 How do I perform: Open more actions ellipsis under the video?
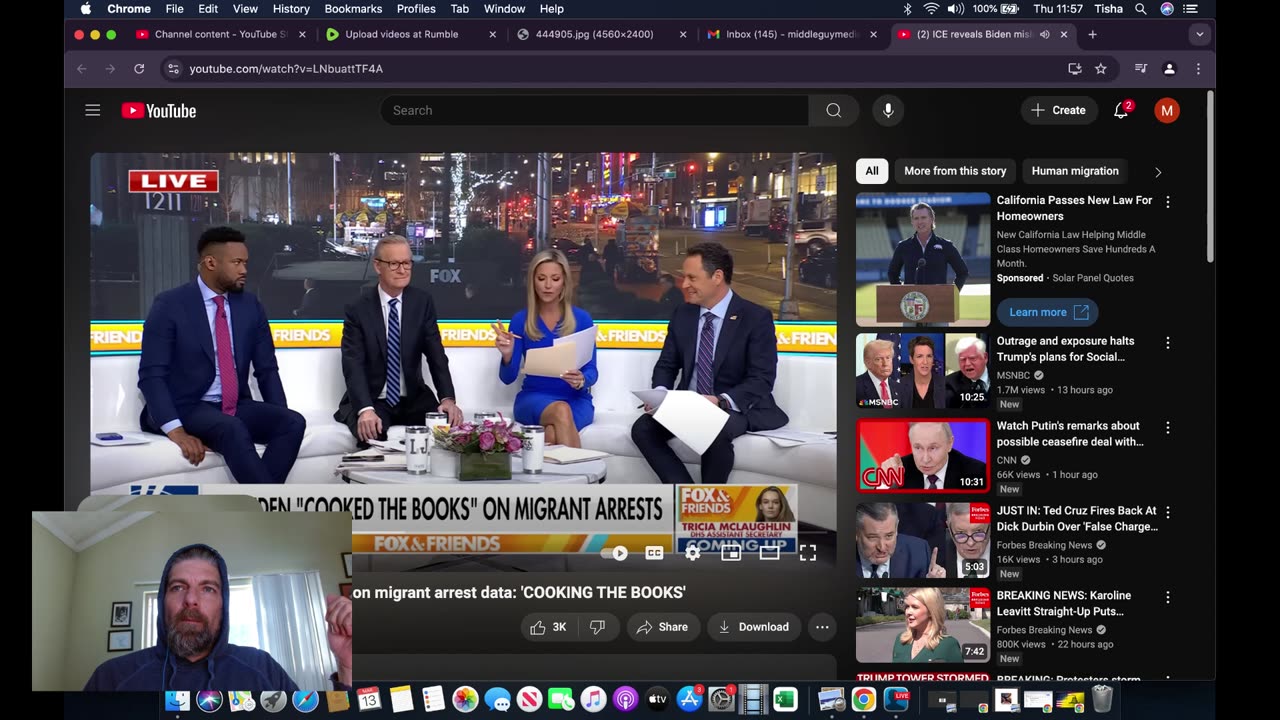click(822, 627)
